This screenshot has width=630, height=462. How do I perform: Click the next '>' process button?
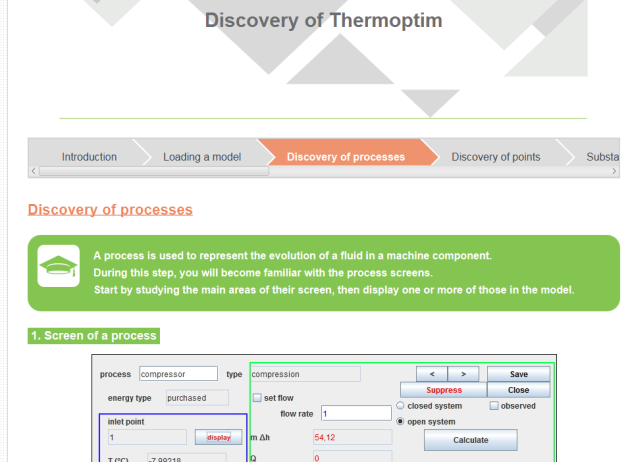pos(463,374)
